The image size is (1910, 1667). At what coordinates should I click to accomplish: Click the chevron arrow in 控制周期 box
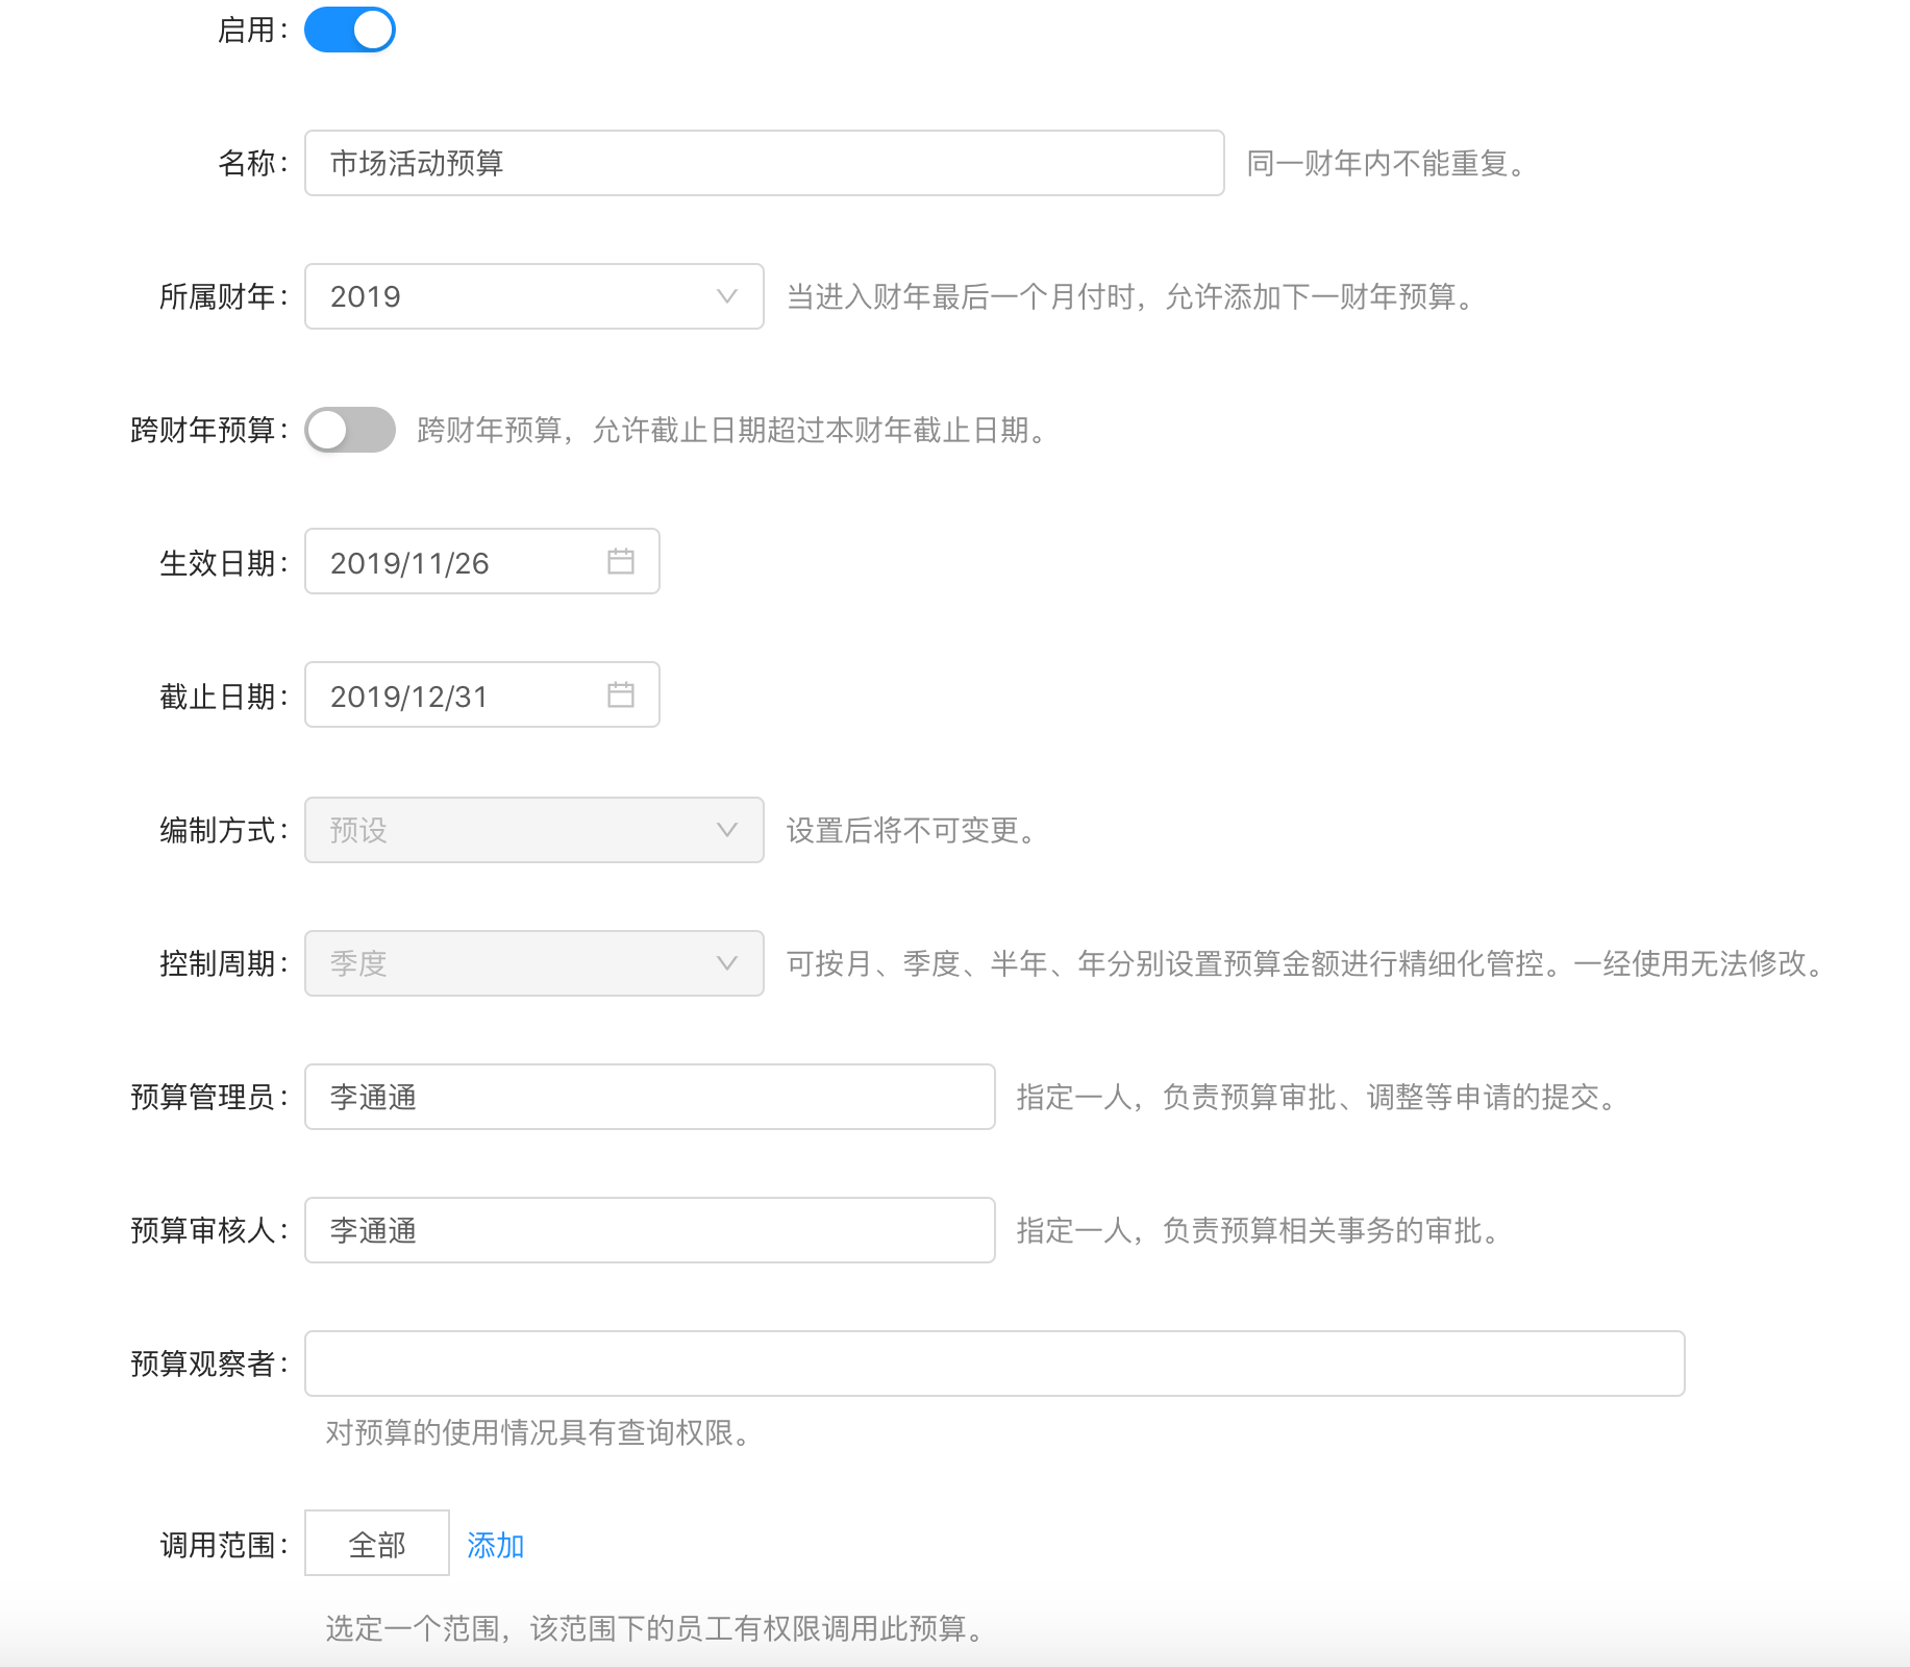coord(727,963)
